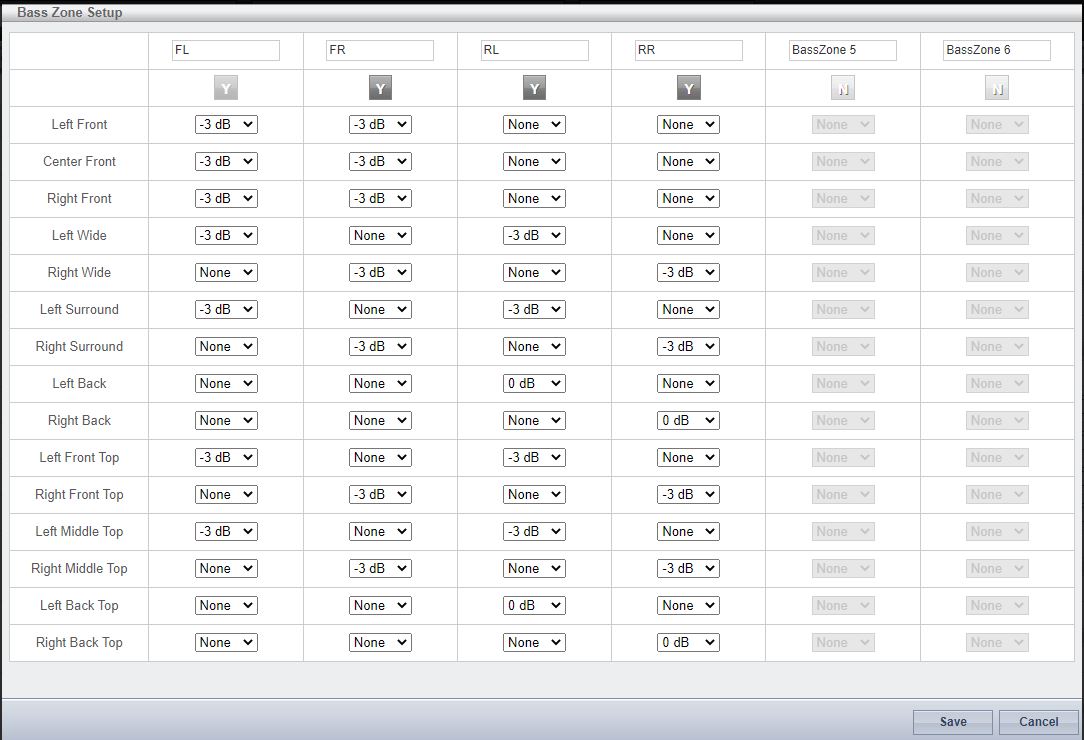This screenshot has width=1084, height=740.
Task: Save the bass zone setup
Action: [x=952, y=722]
